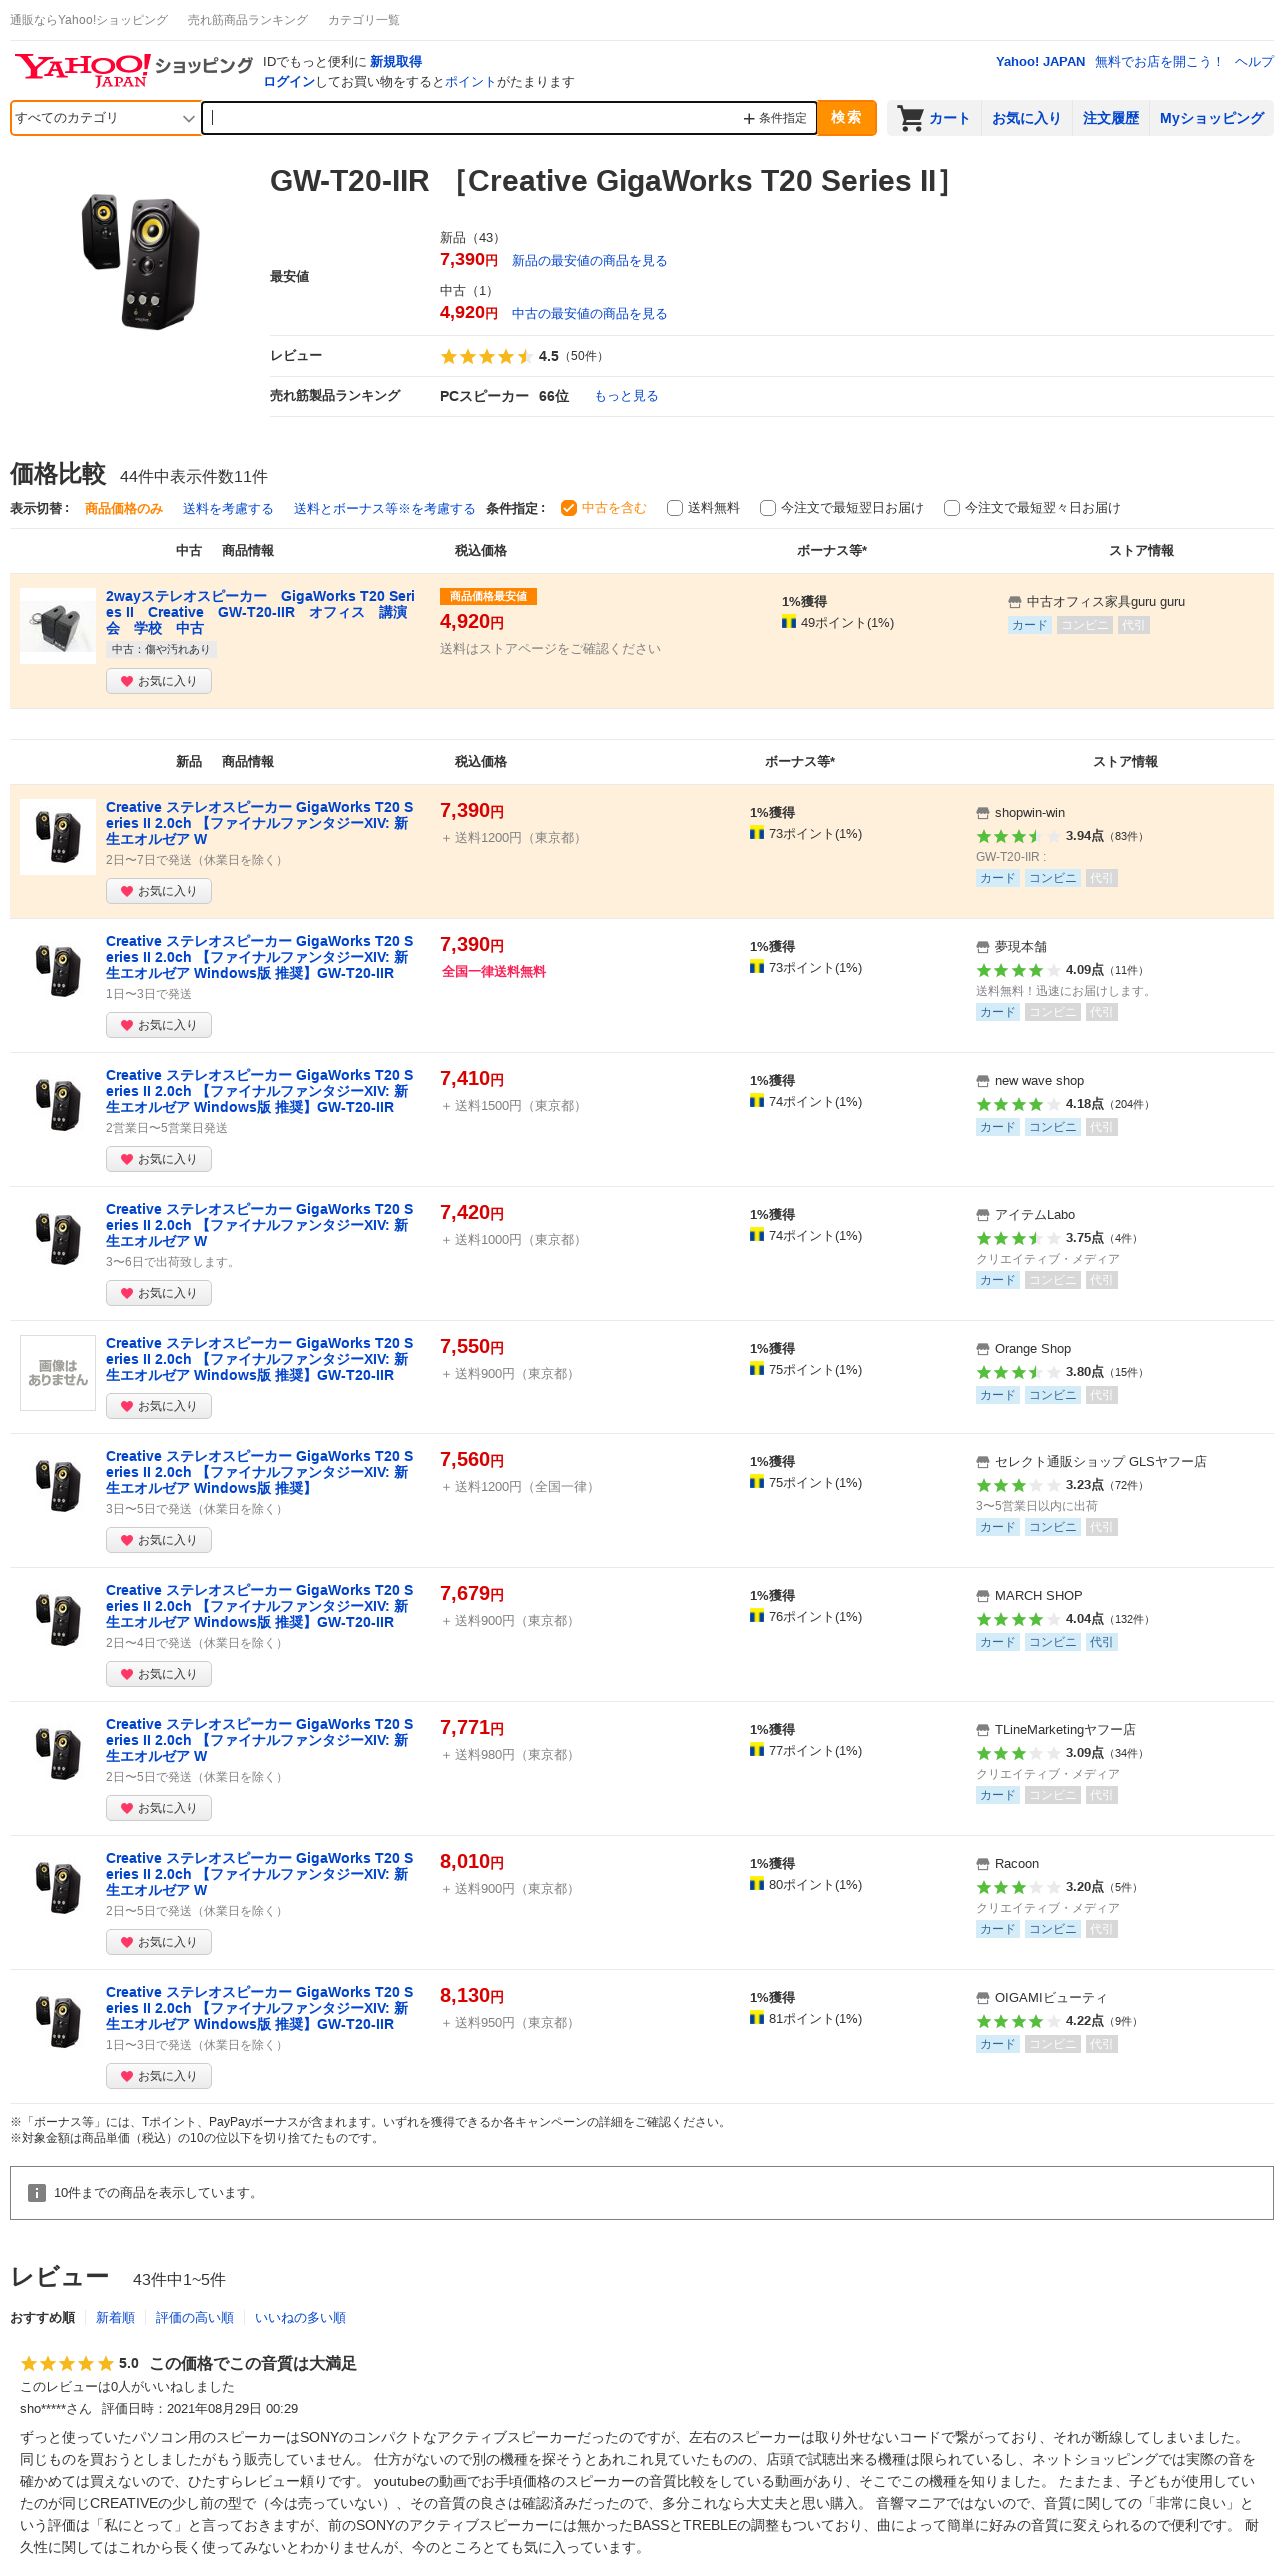Favorite the Racoon store listing
Viewport: 1284px width, 2568px height.
pyautogui.click(x=159, y=1942)
